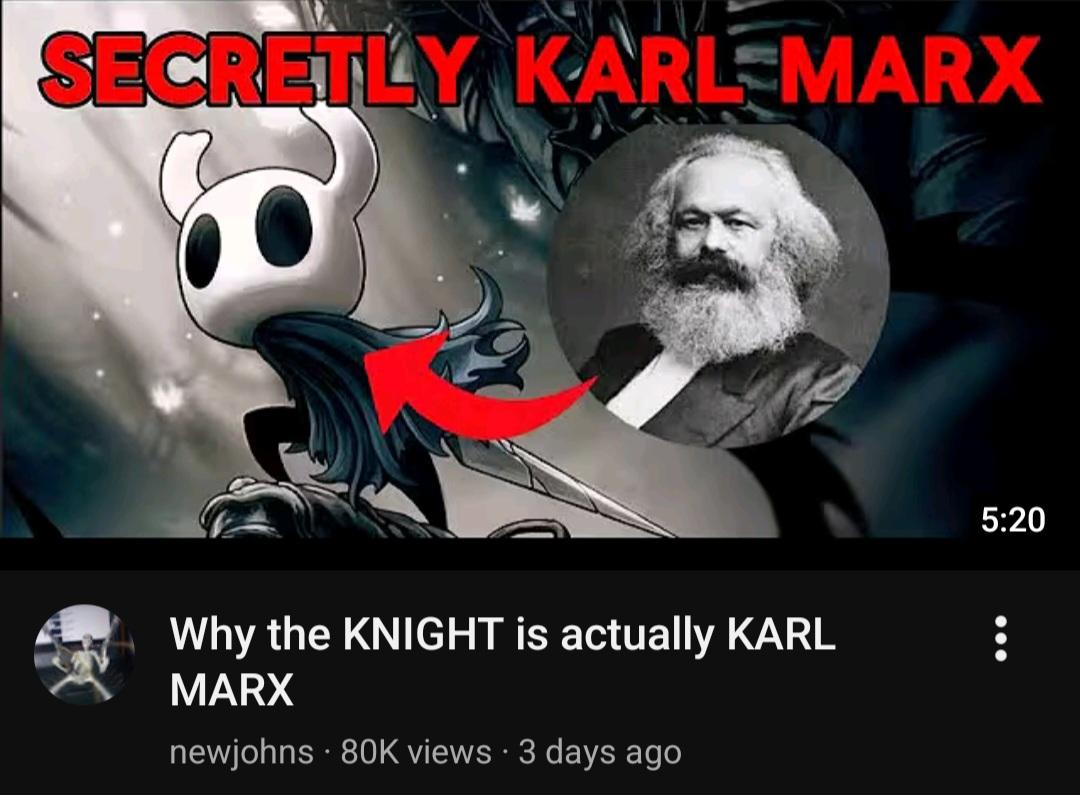Open the three-dot more options menu
Screen dimensions: 1080x795
click(x=1001, y=639)
